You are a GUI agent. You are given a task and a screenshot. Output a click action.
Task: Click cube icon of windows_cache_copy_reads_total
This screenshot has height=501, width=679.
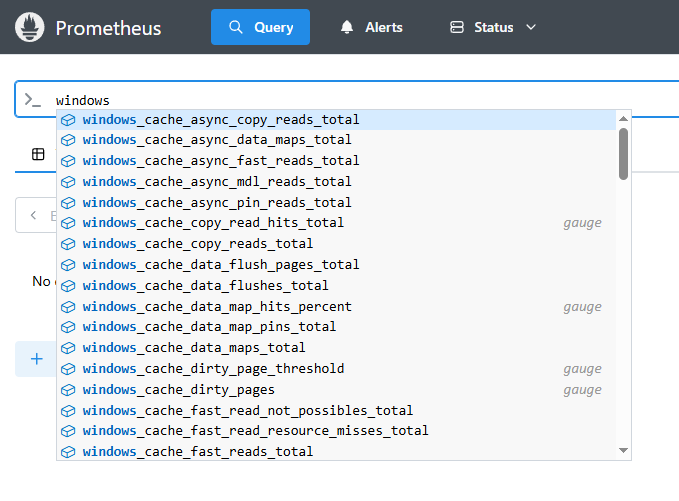point(68,244)
